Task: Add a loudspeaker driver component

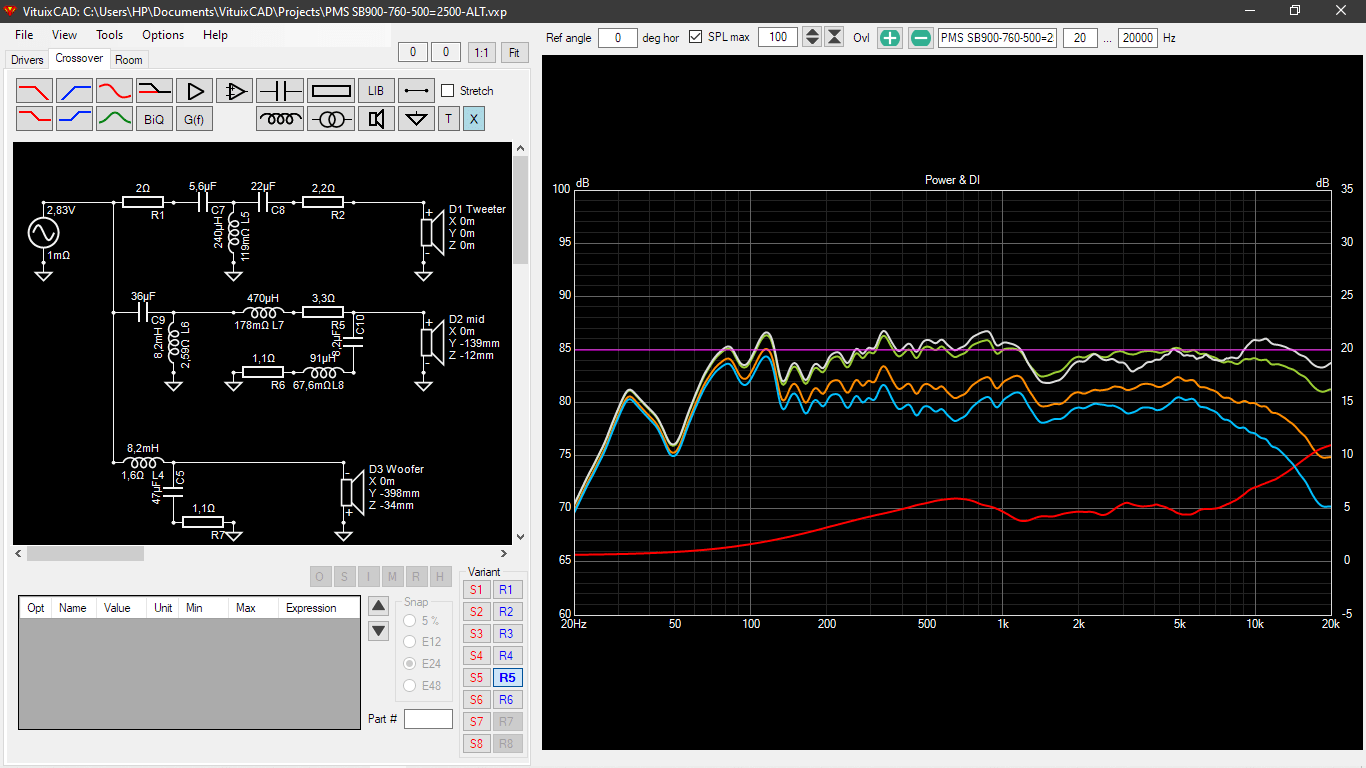Action: (x=376, y=119)
